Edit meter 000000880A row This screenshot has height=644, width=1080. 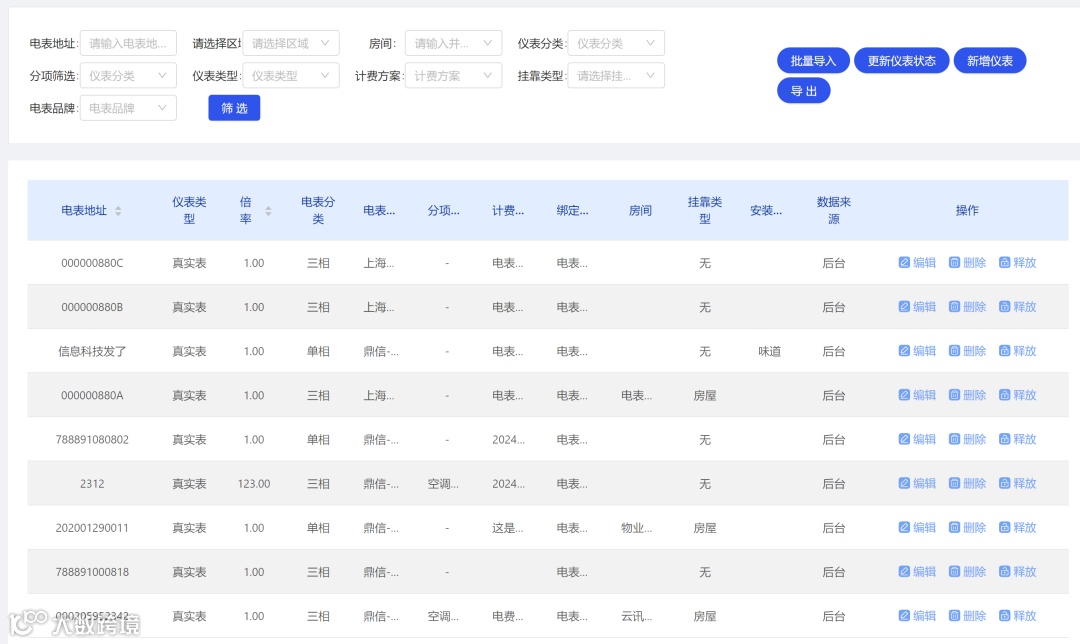pos(917,395)
